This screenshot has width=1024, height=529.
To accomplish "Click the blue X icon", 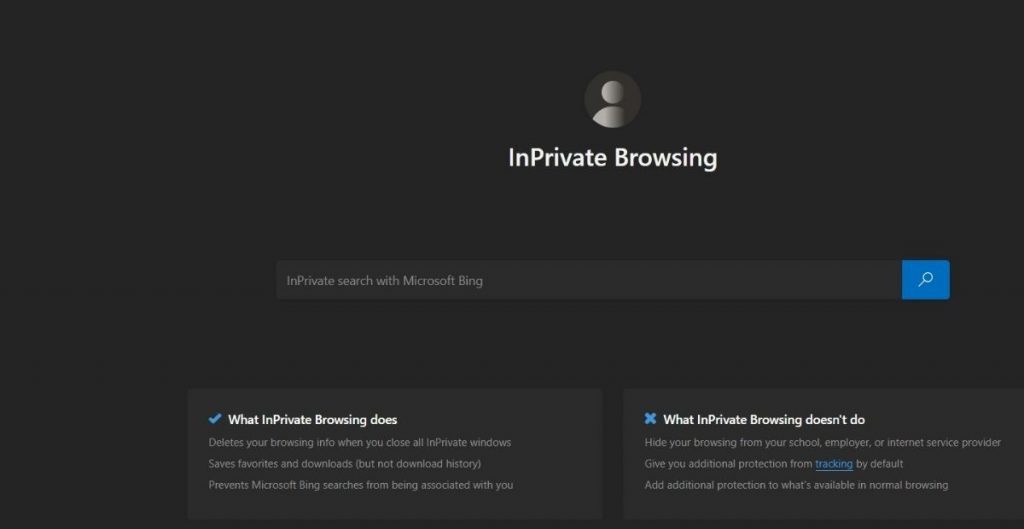I will tap(650, 419).
